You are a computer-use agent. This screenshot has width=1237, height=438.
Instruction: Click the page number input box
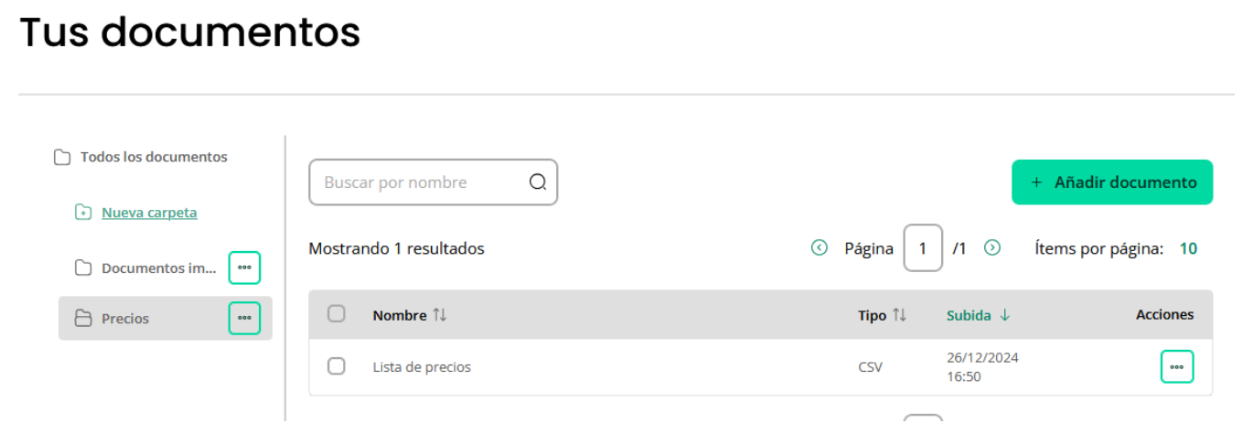pos(923,248)
